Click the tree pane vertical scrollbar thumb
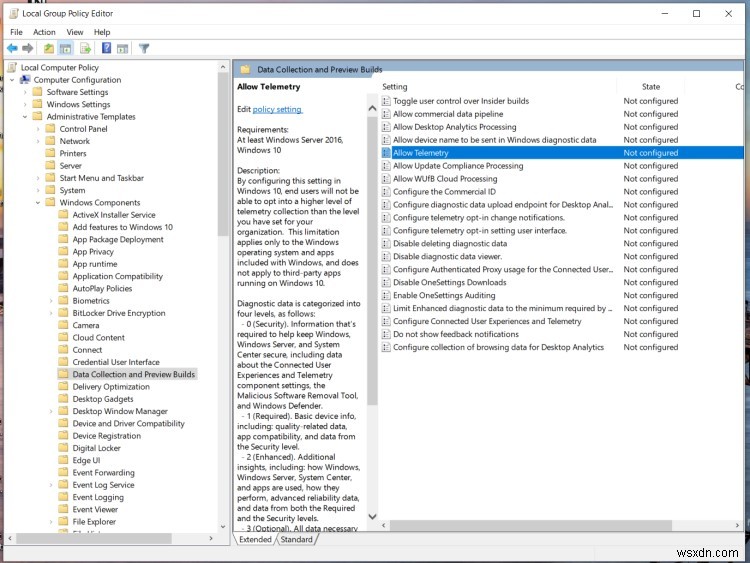The height and width of the screenshot is (563, 750). point(223,155)
